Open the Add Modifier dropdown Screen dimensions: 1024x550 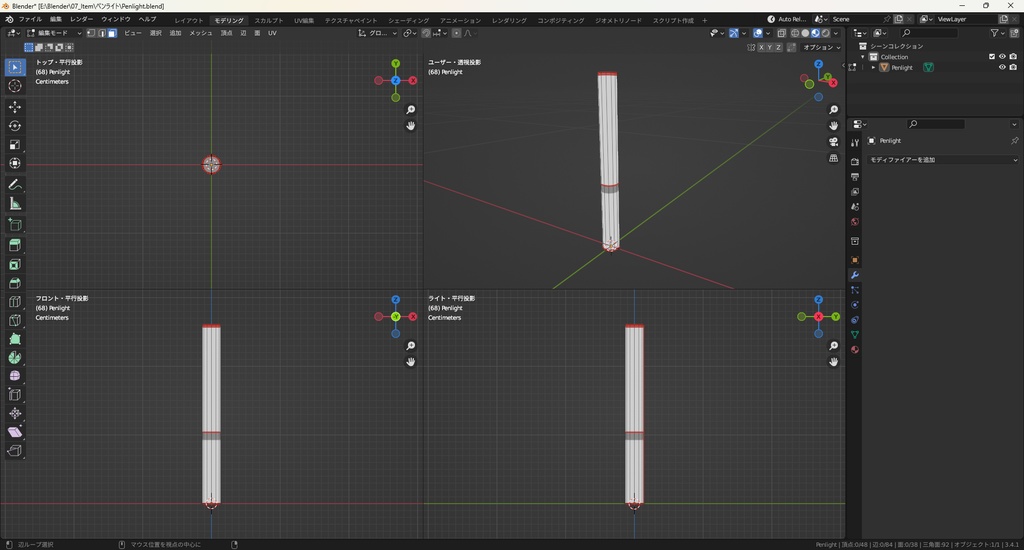coord(942,159)
